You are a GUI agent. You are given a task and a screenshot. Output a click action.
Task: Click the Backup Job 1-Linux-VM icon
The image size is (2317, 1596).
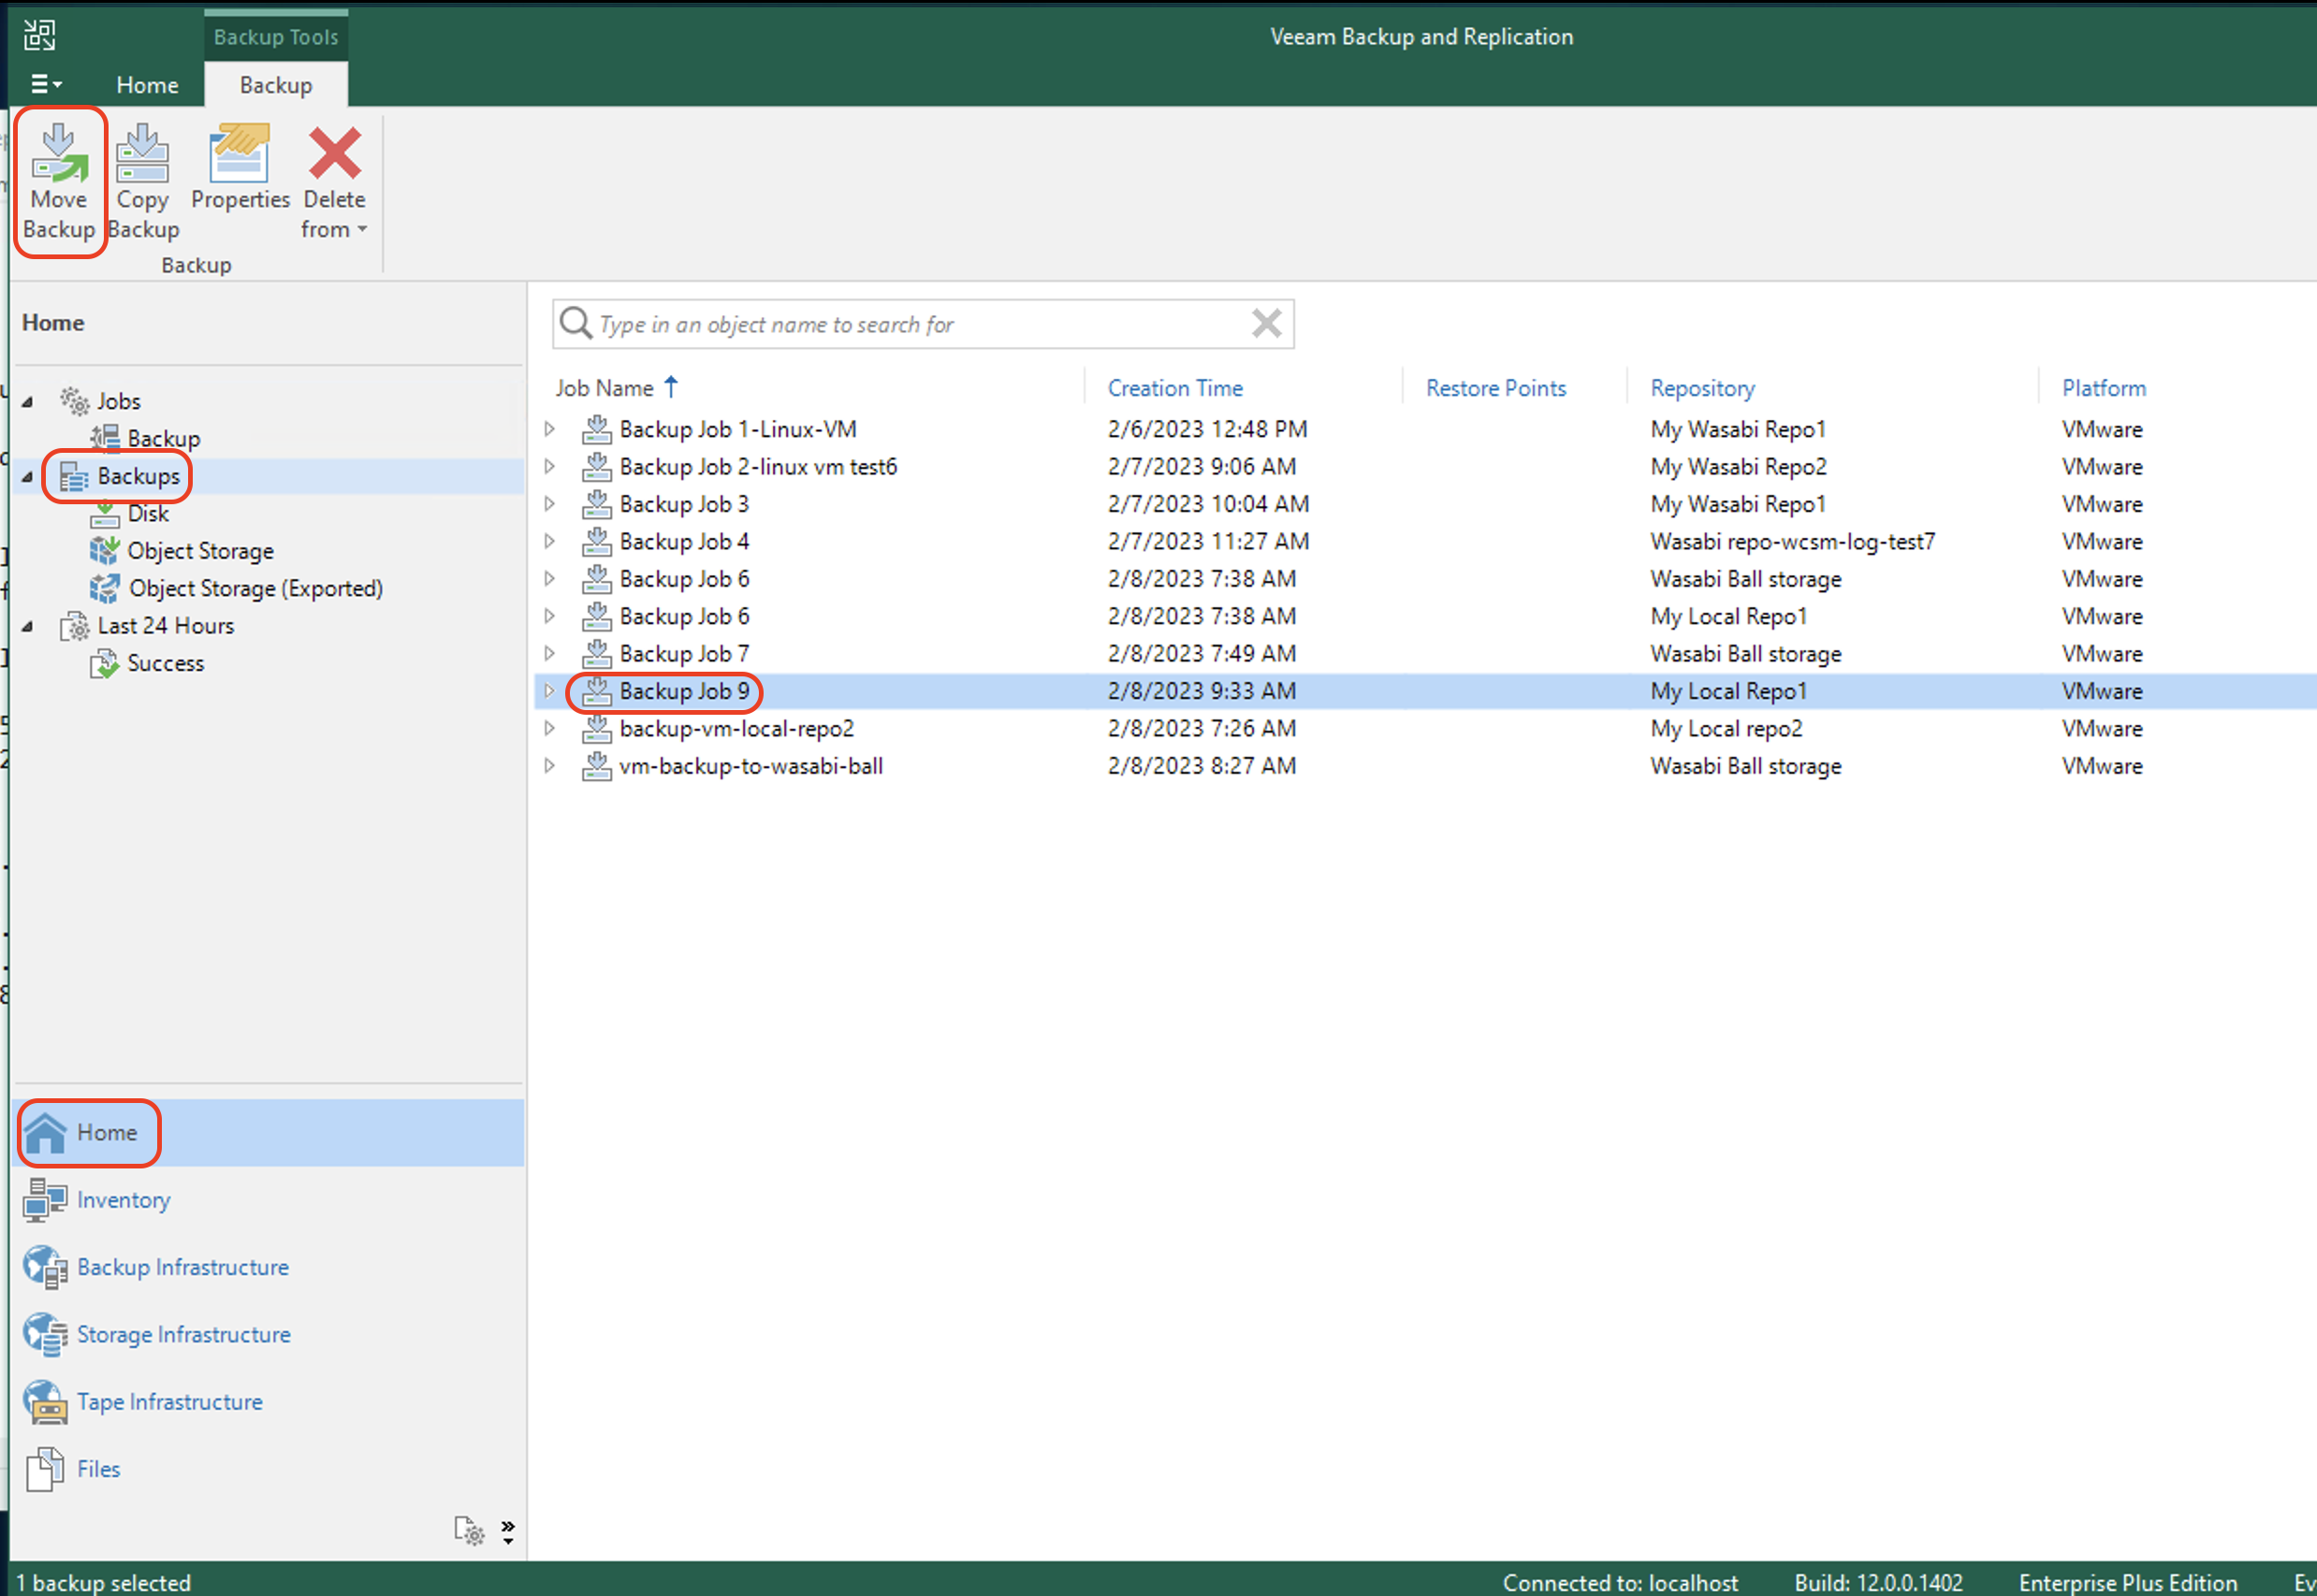597,429
